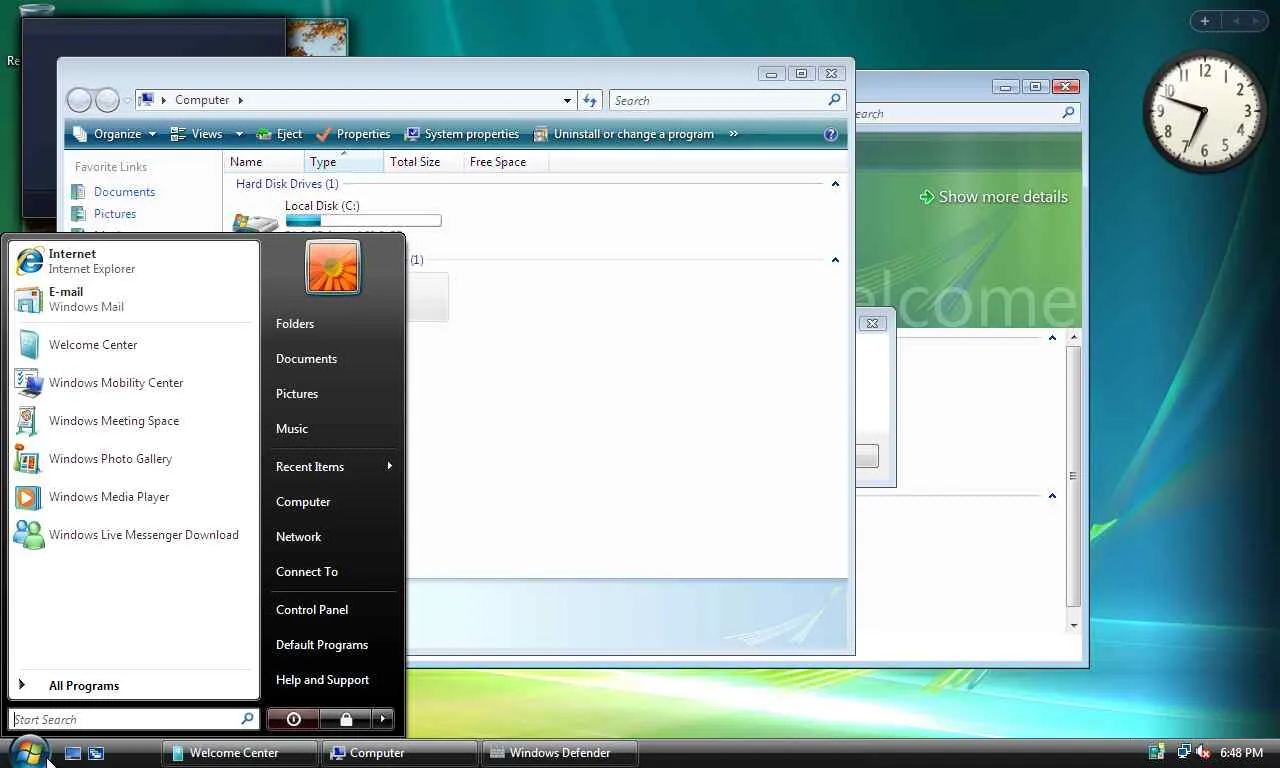This screenshot has height=768, width=1280.
Task: Open Pictures in Favorite Links
Action: coord(115,214)
